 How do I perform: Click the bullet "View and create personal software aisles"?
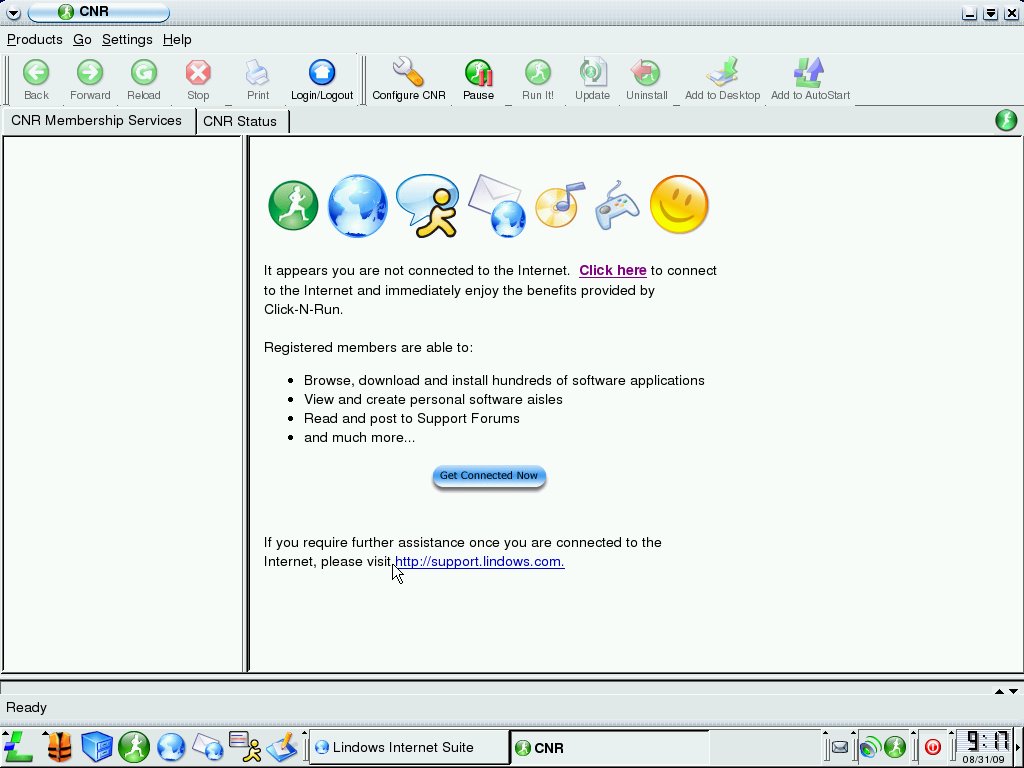[x=433, y=399]
